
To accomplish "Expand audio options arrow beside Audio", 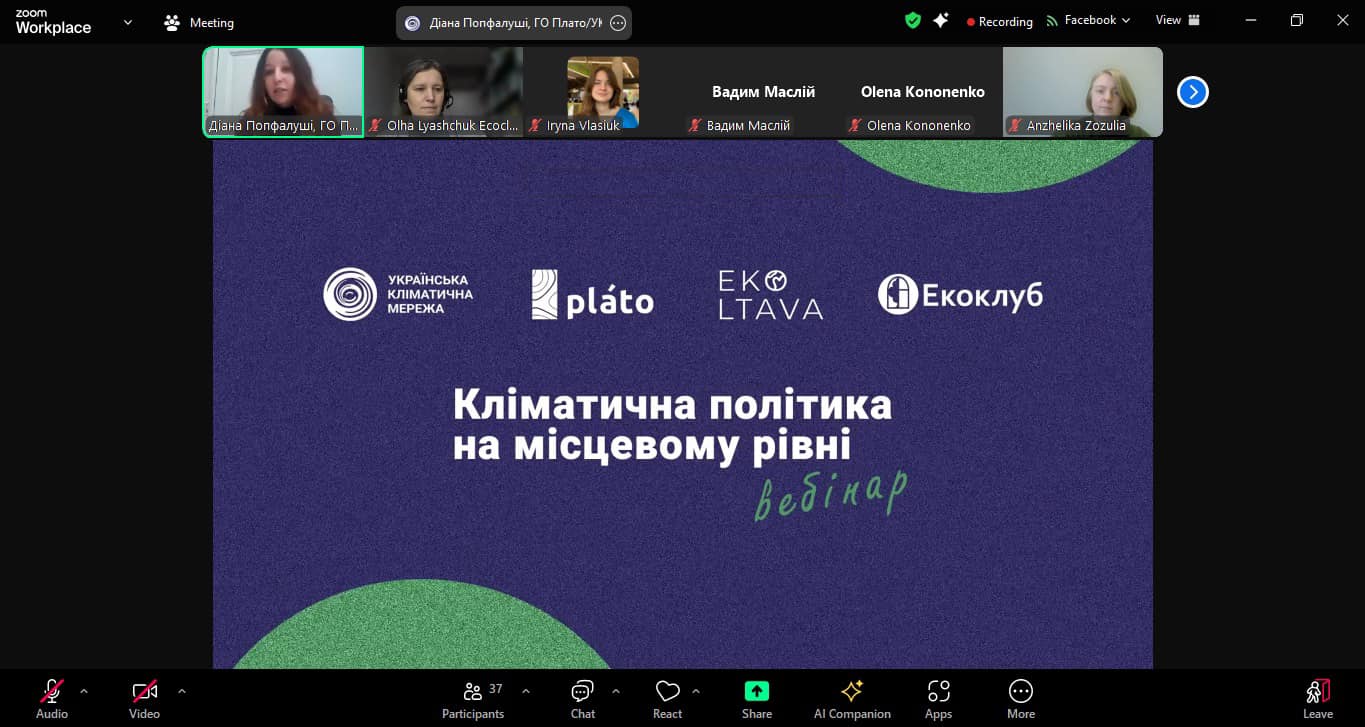I will (x=84, y=690).
